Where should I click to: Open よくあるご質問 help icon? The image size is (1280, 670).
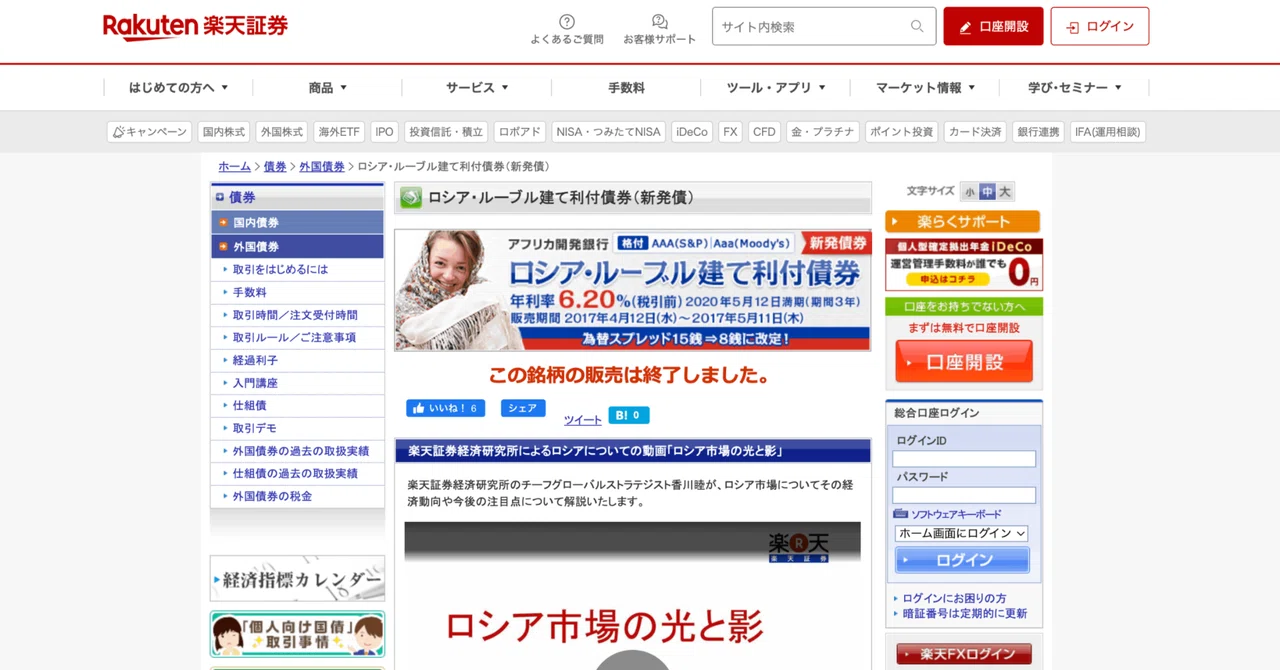tap(567, 29)
